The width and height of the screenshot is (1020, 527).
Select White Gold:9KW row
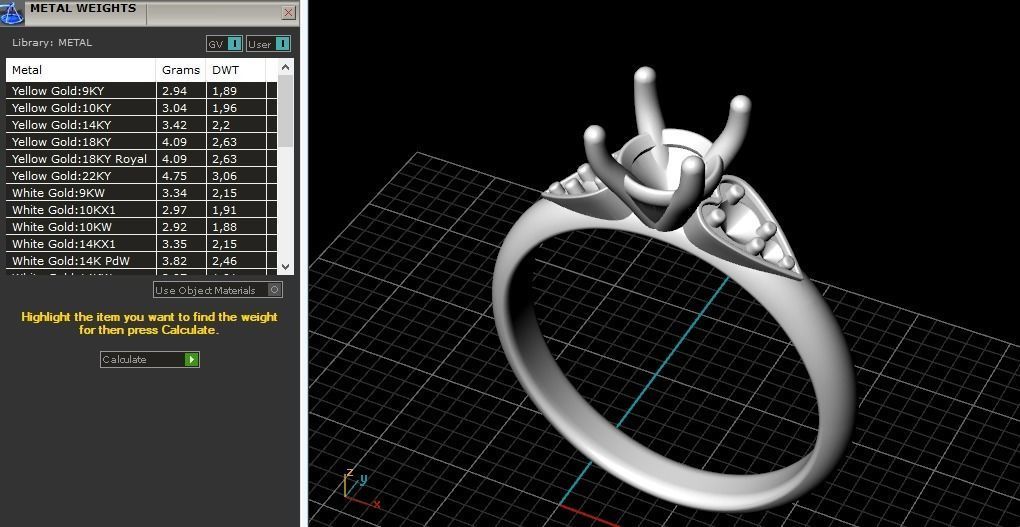point(141,193)
